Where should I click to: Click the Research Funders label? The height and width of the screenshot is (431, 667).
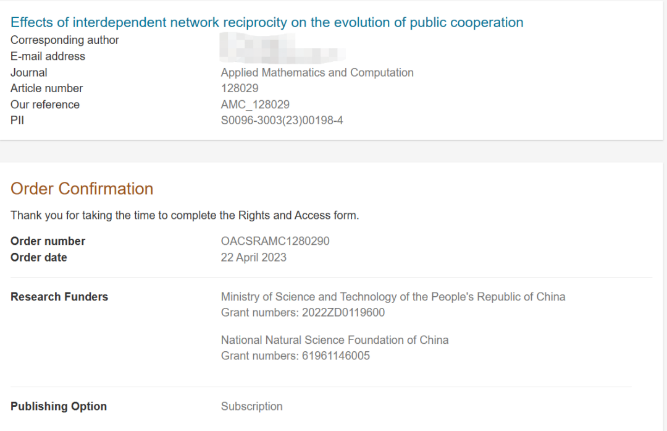pyautogui.click(x=59, y=297)
